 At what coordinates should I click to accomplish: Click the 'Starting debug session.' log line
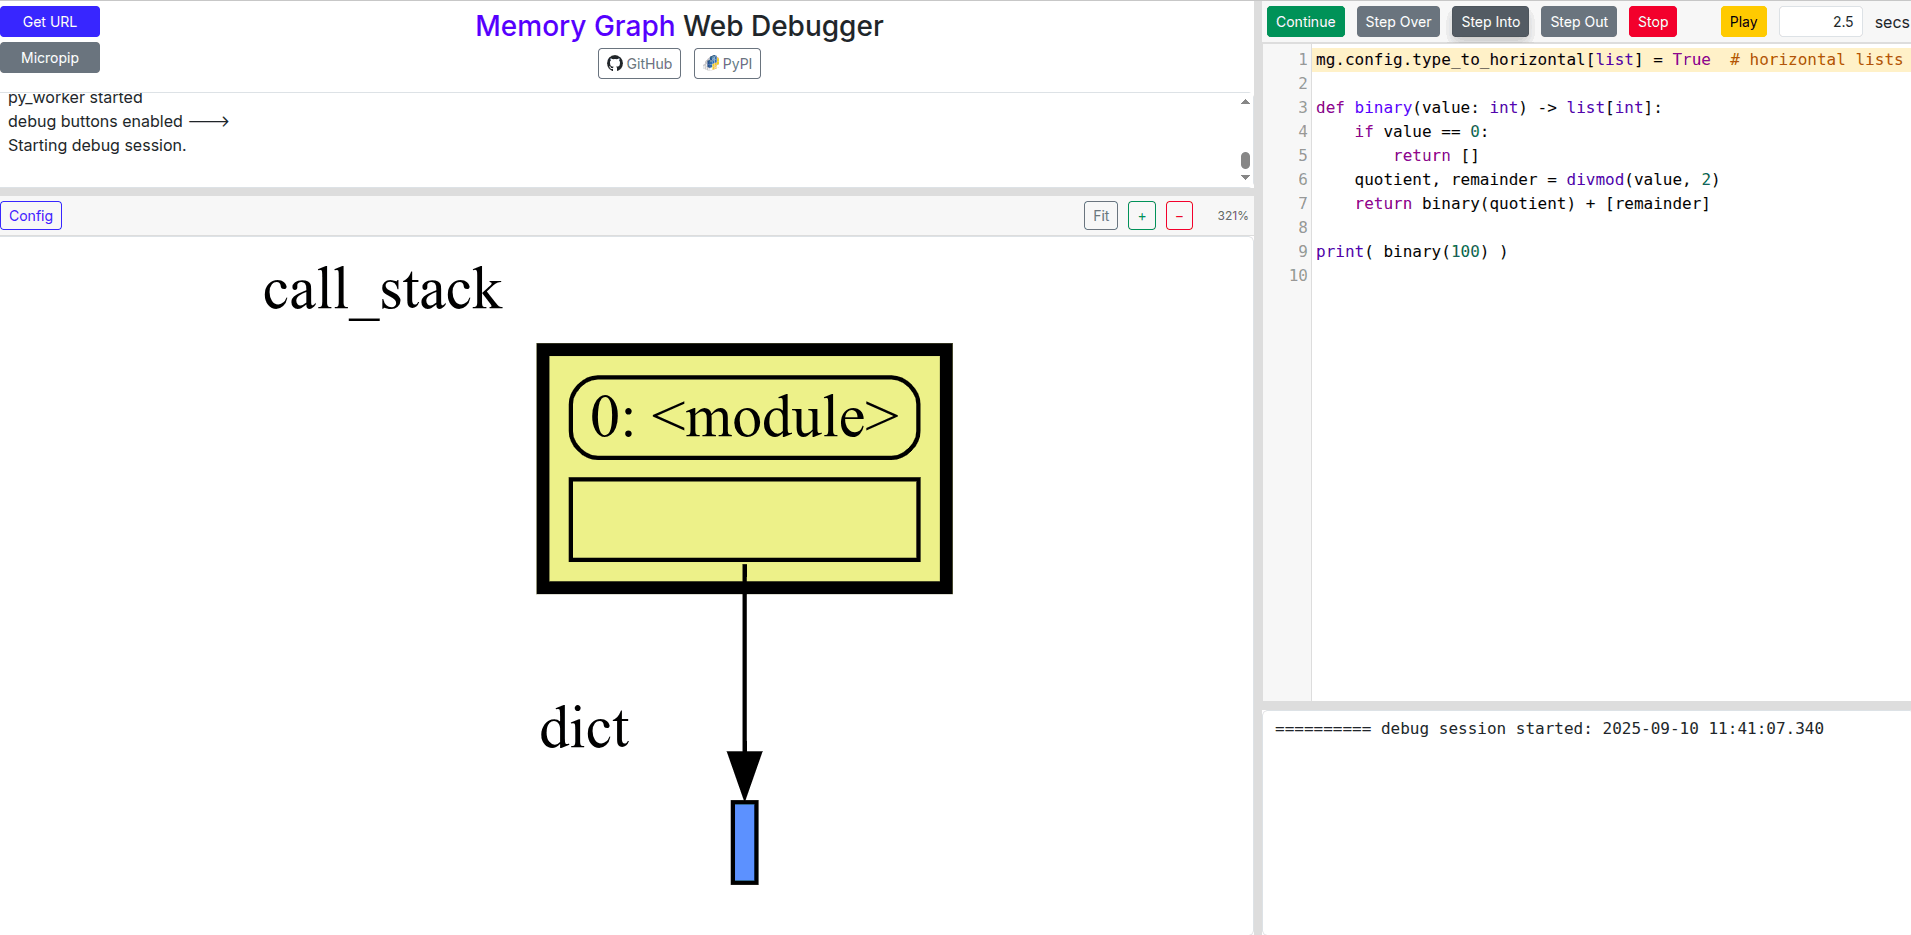pos(97,146)
